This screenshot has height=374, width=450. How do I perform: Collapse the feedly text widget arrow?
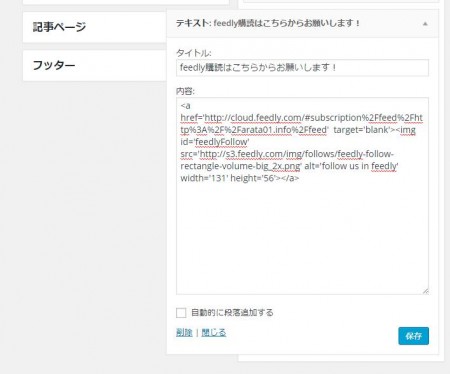pyautogui.click(x=425, y=24)
